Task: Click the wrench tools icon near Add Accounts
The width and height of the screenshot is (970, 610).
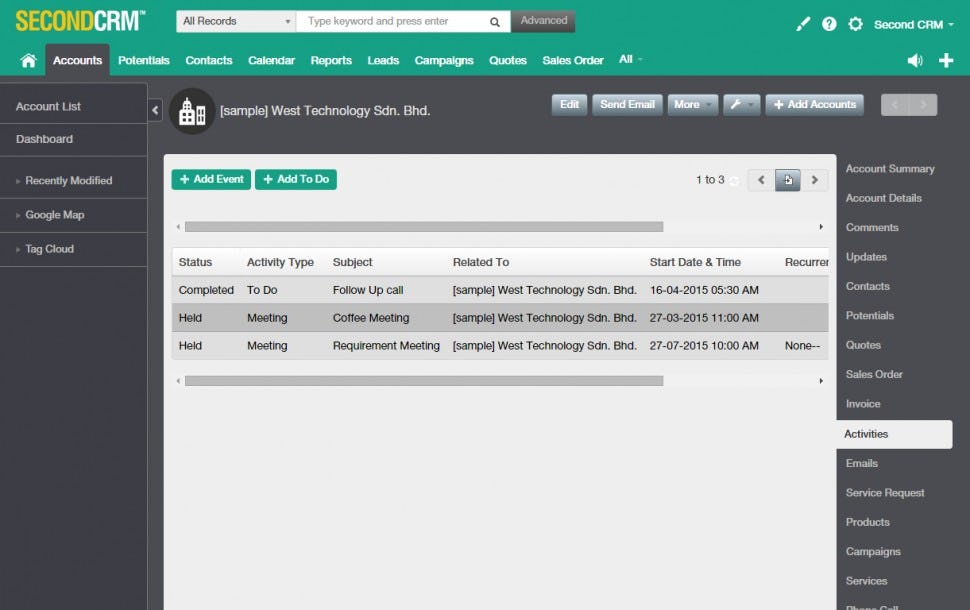Action: (741, 104)
